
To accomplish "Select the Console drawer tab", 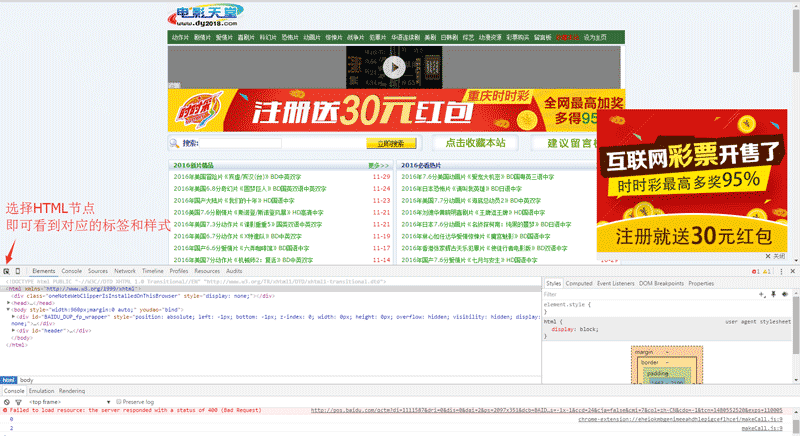I will click(x=14, y=391).
